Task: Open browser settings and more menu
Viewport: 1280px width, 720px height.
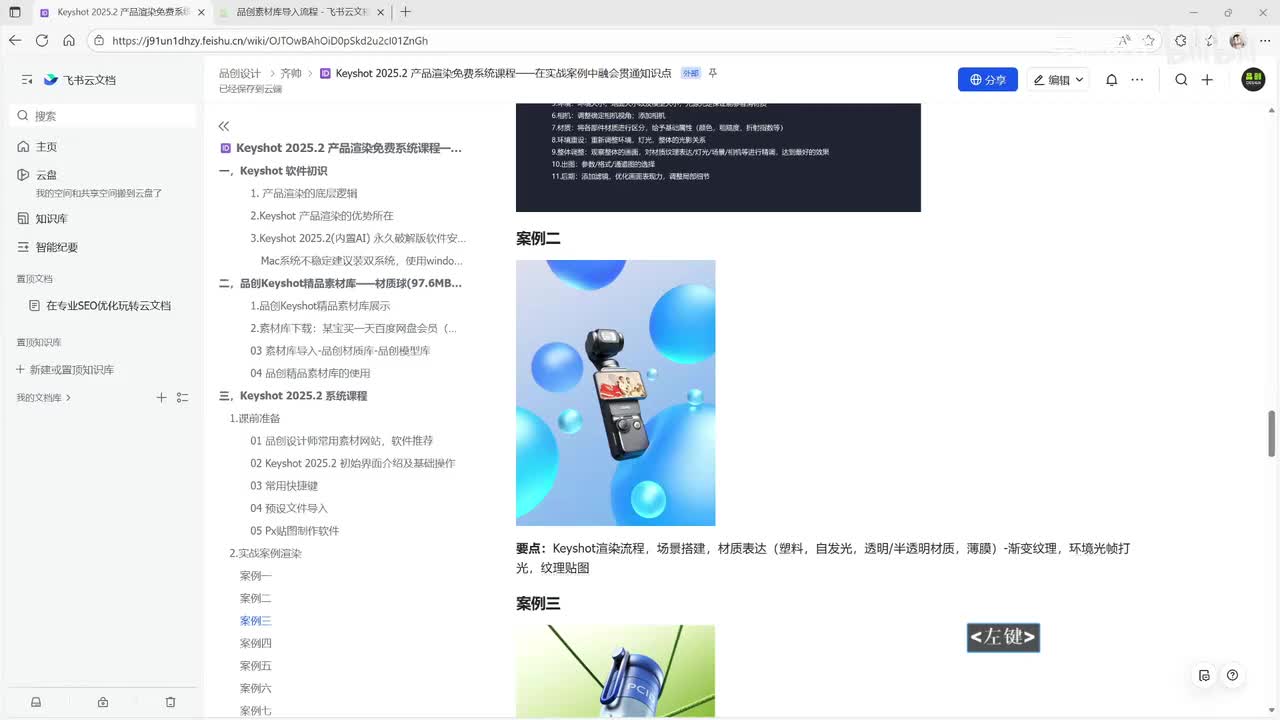Action: tap(1263, 41)
